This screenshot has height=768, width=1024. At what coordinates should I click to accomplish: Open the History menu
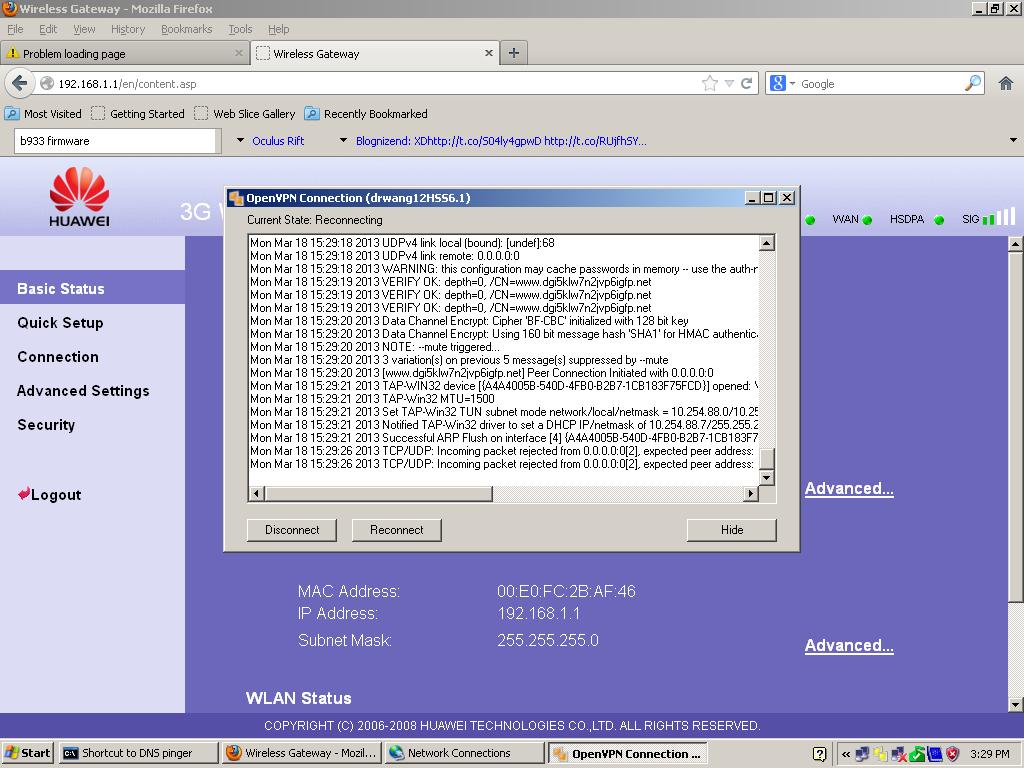128,29
